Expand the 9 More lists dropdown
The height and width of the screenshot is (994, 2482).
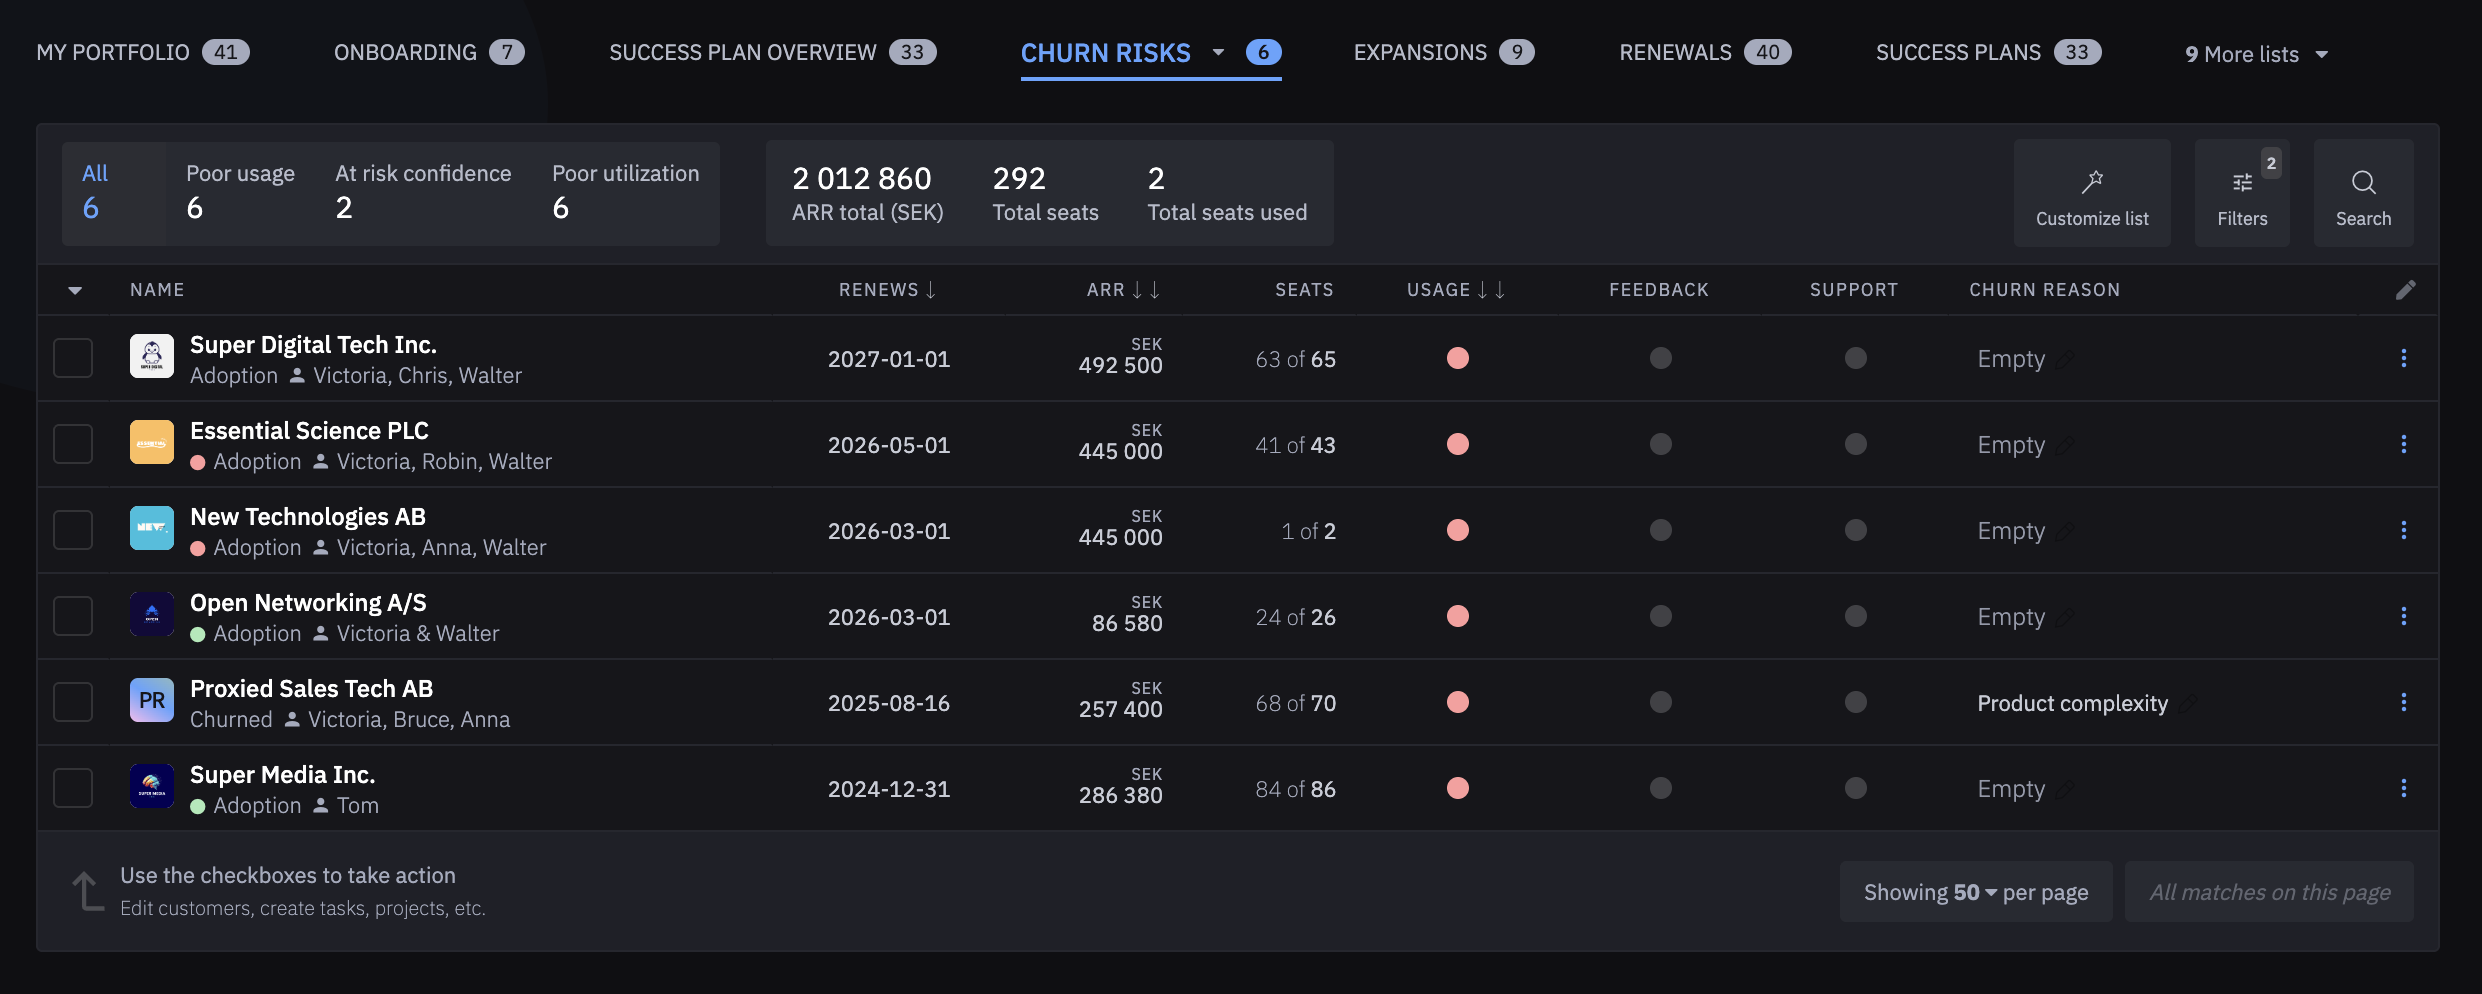pos(2256,54)
